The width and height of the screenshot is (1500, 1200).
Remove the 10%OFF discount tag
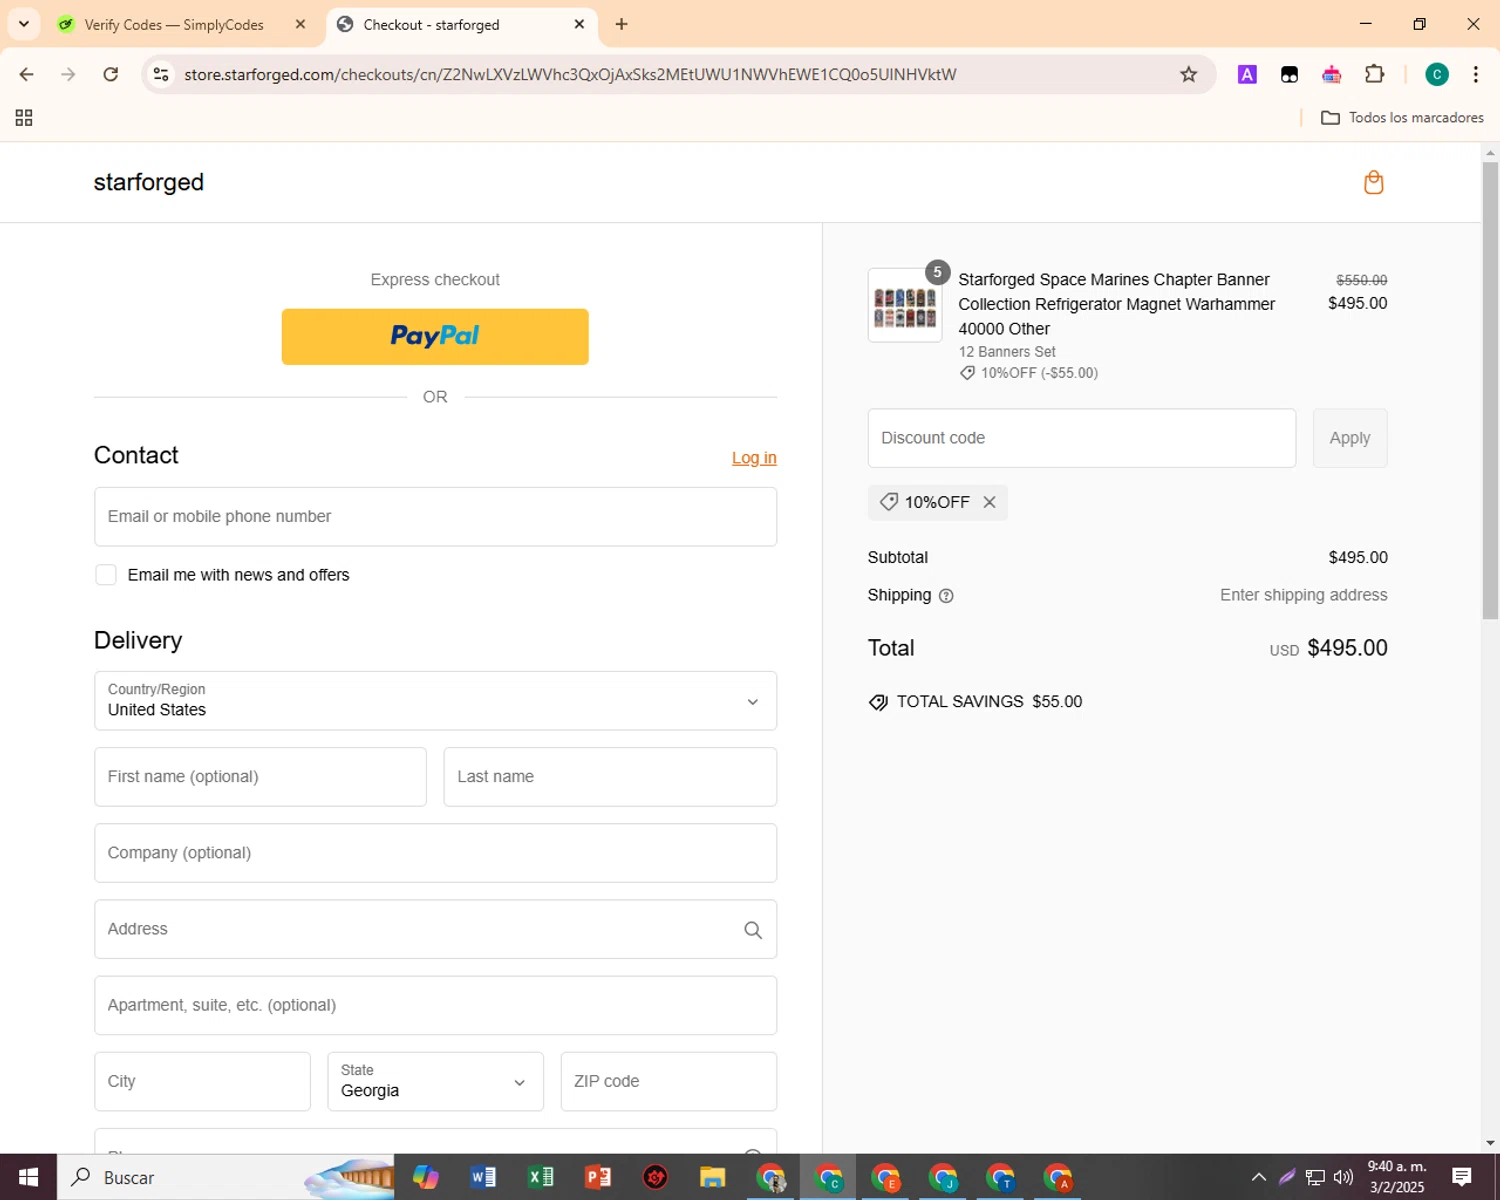989,502
